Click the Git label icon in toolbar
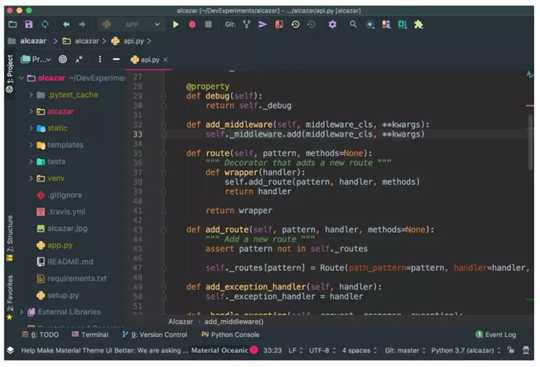 (x=230, y=24)
